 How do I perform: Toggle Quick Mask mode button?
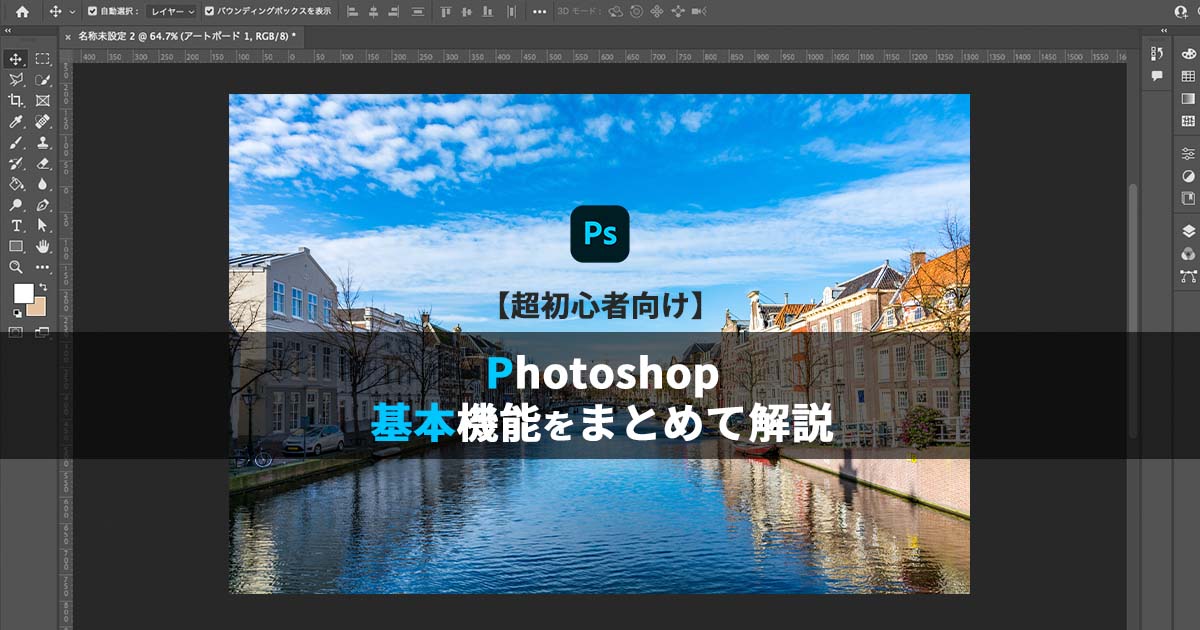click(16, 333)
